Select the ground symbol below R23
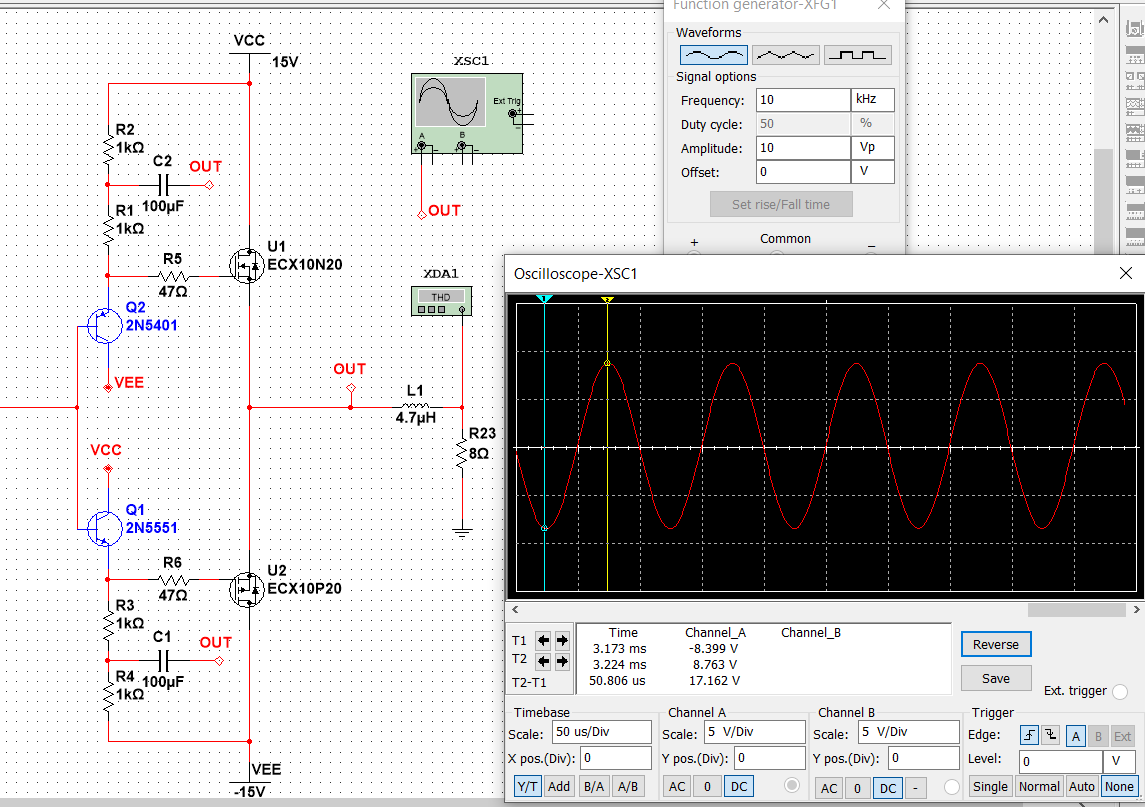 [462, 533]
